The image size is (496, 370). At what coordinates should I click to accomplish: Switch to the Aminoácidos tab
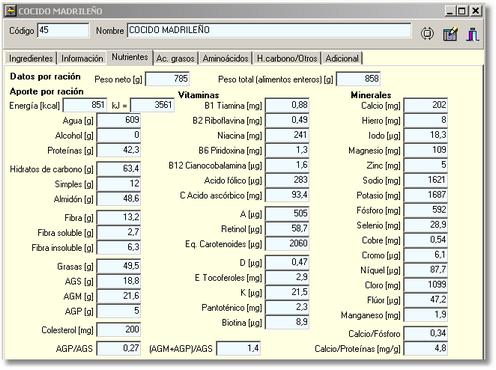click(x=225, y=58)
